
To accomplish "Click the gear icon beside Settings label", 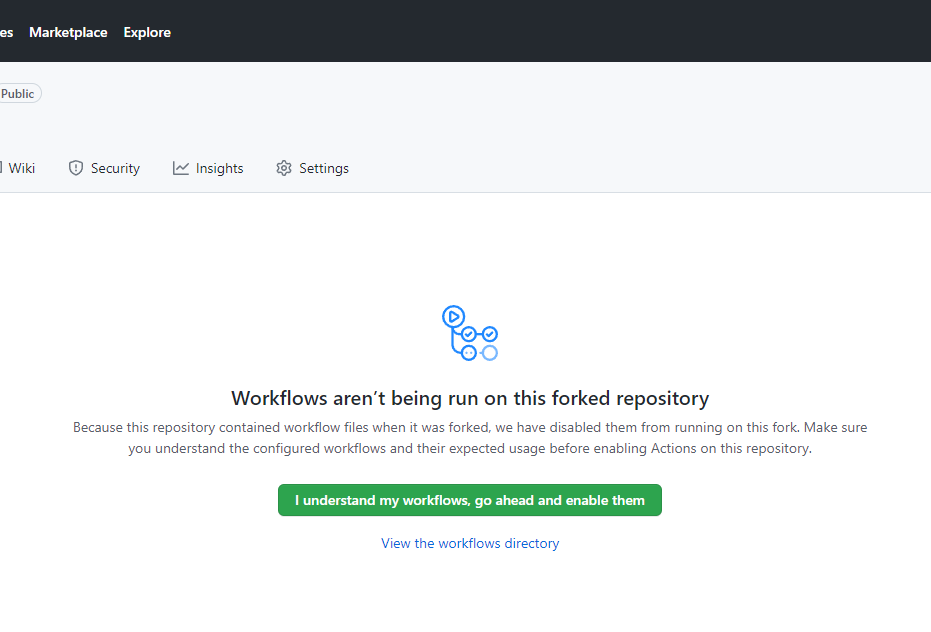I will coord(283,167).
